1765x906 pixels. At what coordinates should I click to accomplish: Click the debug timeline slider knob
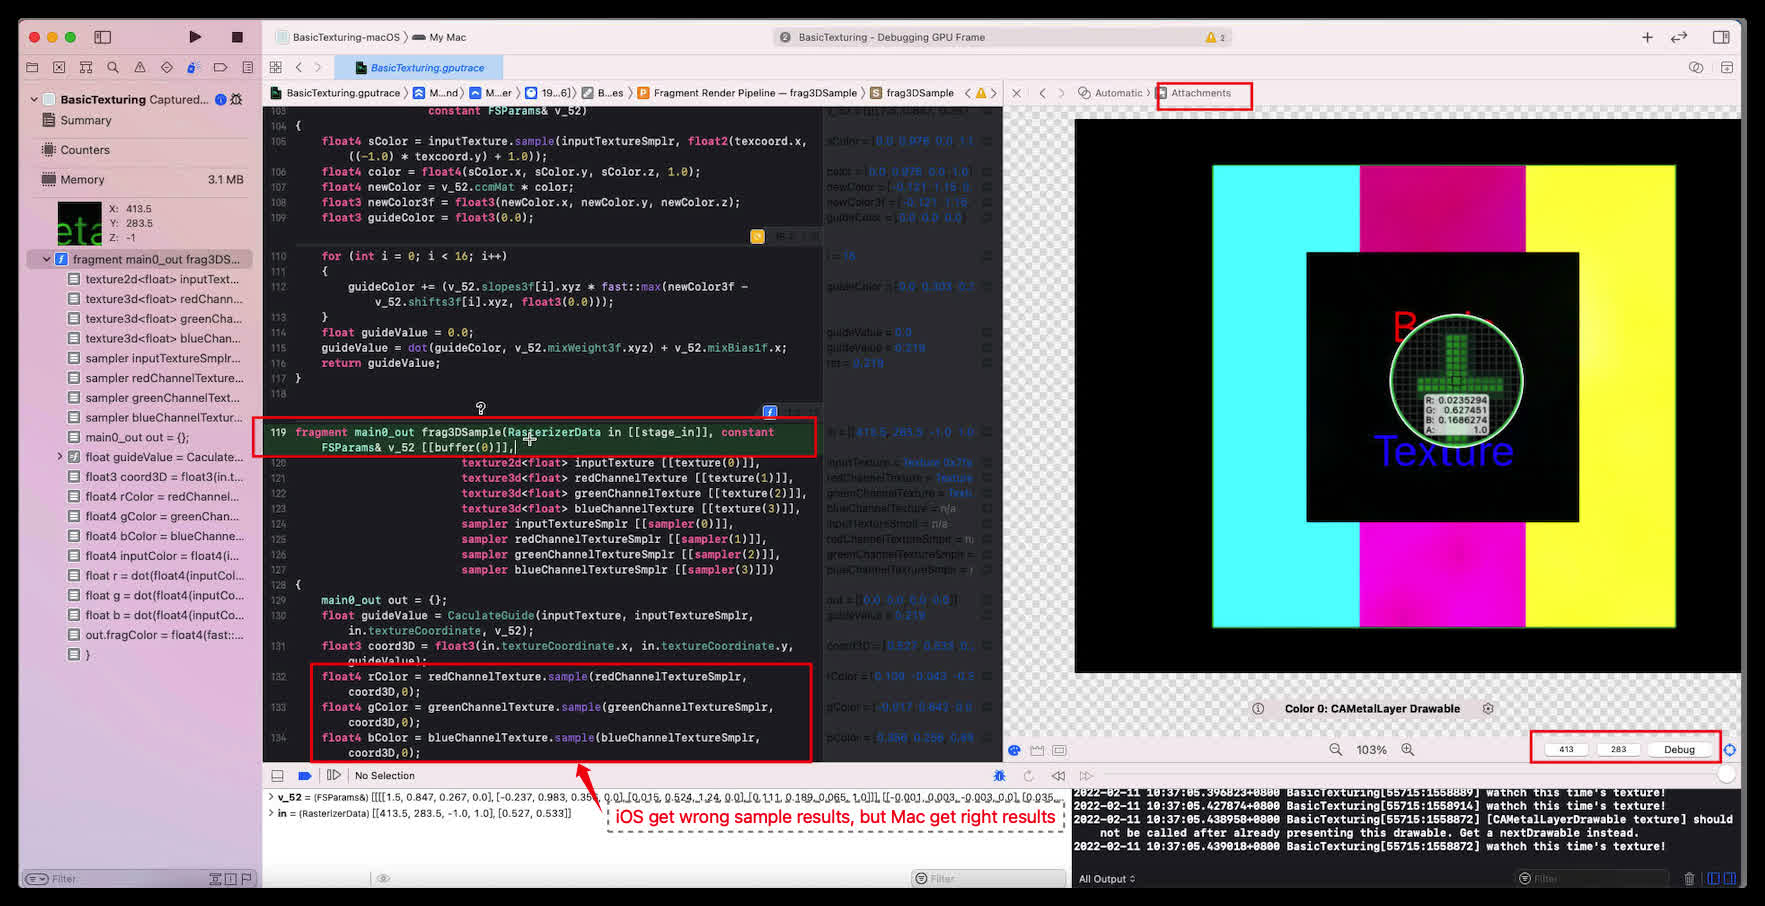1726,775
